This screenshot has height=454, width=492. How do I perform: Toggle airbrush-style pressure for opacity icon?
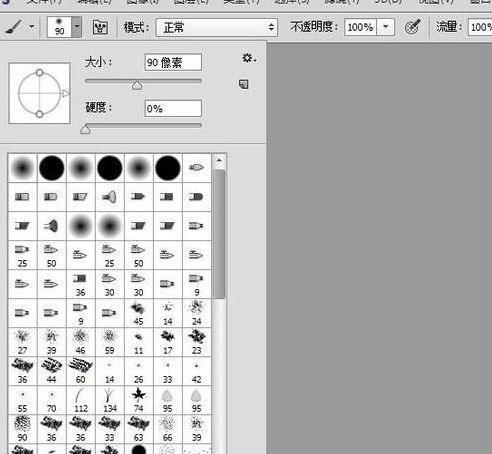click(x=412, y=27)
